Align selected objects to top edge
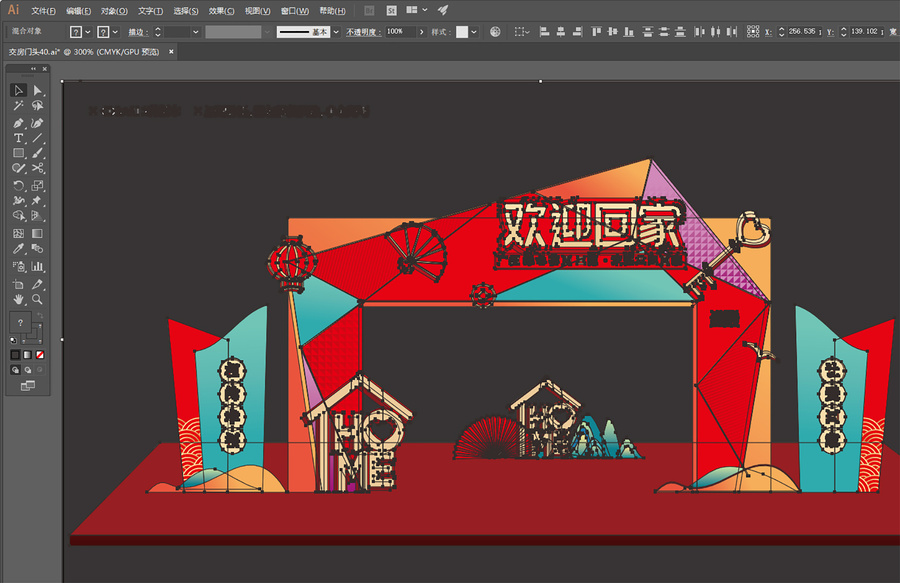The image size is (900, 583). 596,32
